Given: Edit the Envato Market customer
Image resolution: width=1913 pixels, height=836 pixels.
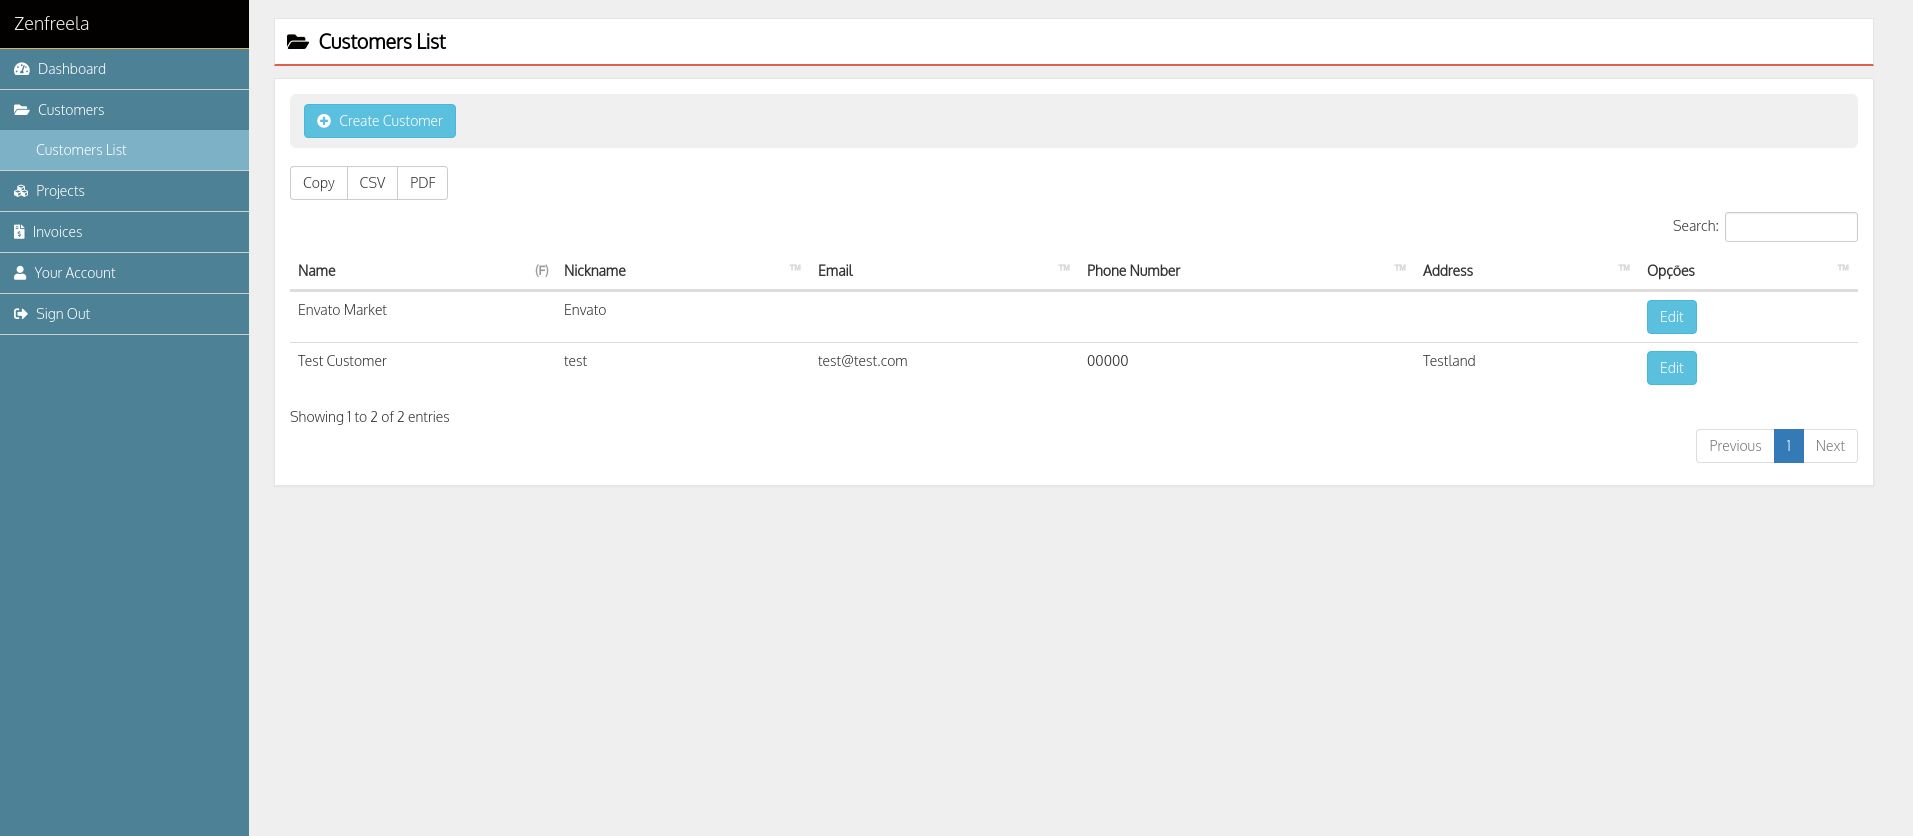Looking at the screenshot, I should click(x=1671, y=317).
